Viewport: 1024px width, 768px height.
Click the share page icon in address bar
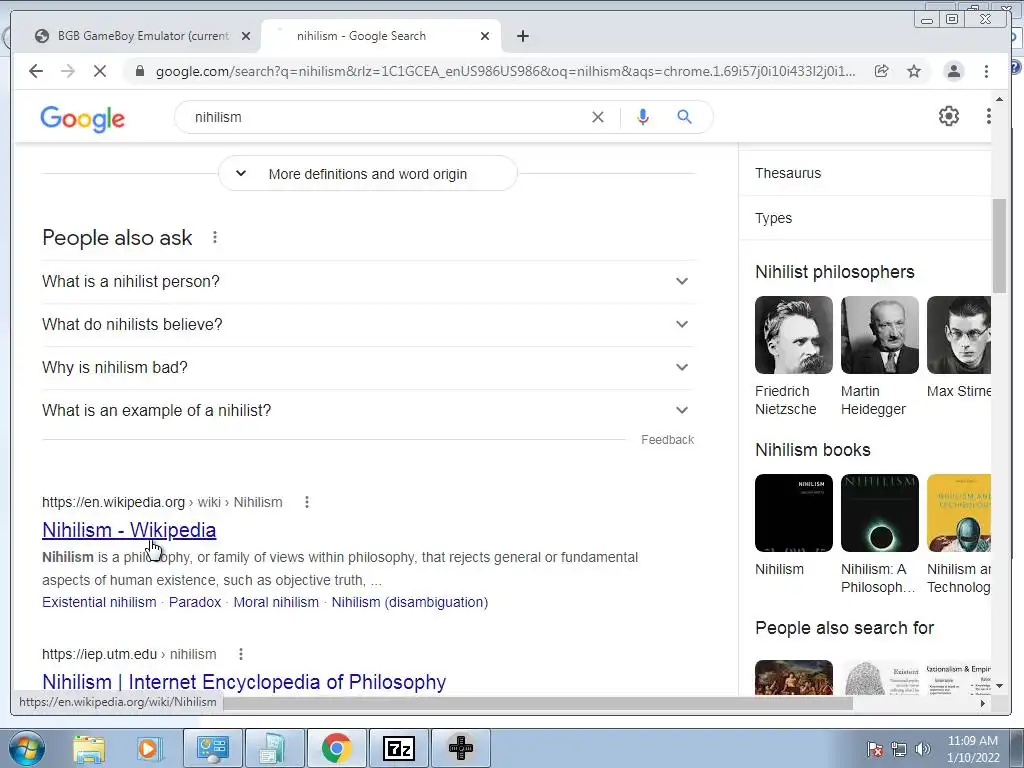pyautogui.click(x=882, y=71)
